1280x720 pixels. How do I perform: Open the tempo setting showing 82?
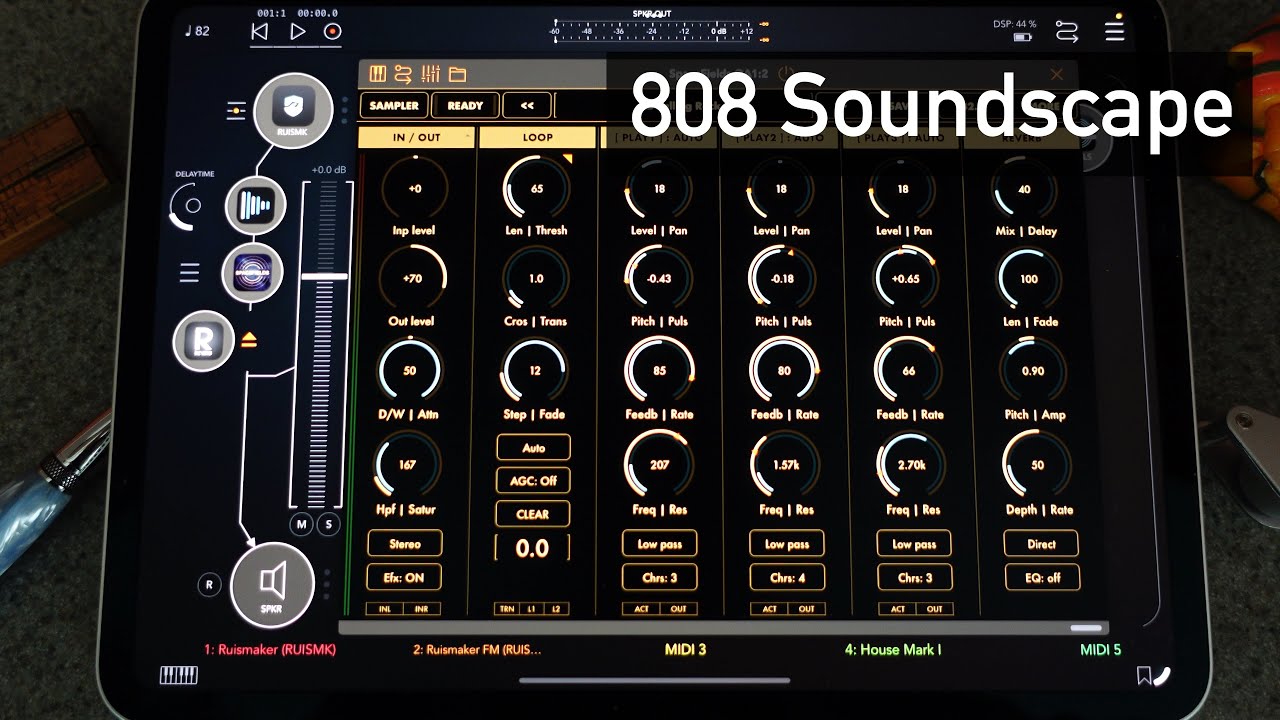[197, 31]
